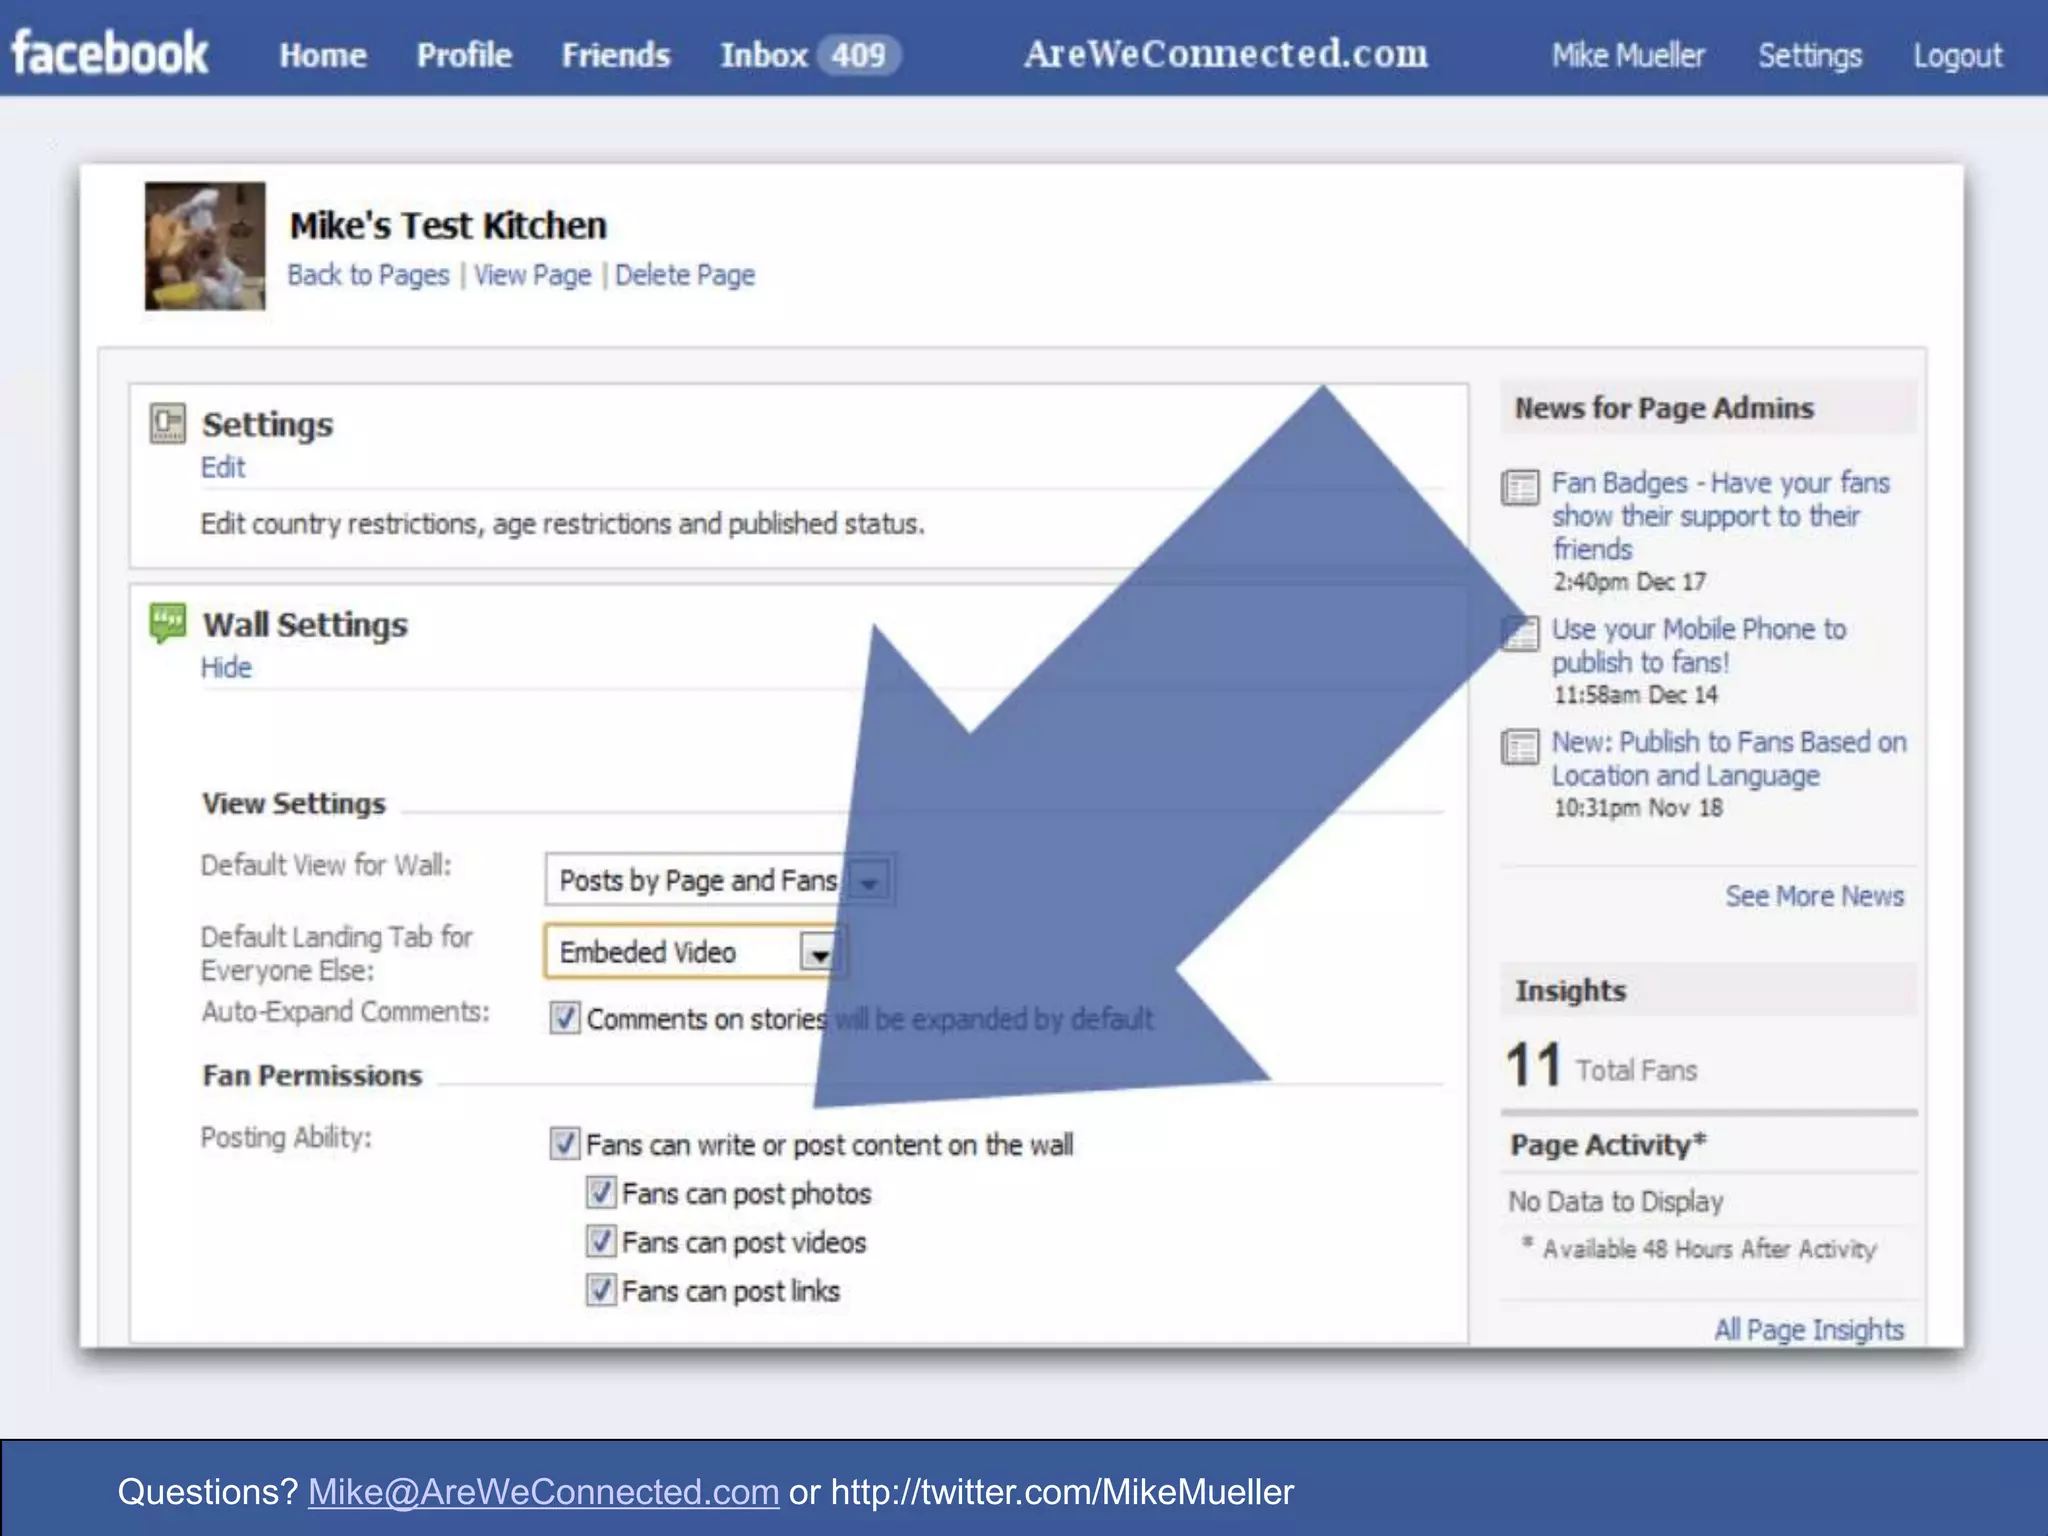Open the Friends menu item

615,55
